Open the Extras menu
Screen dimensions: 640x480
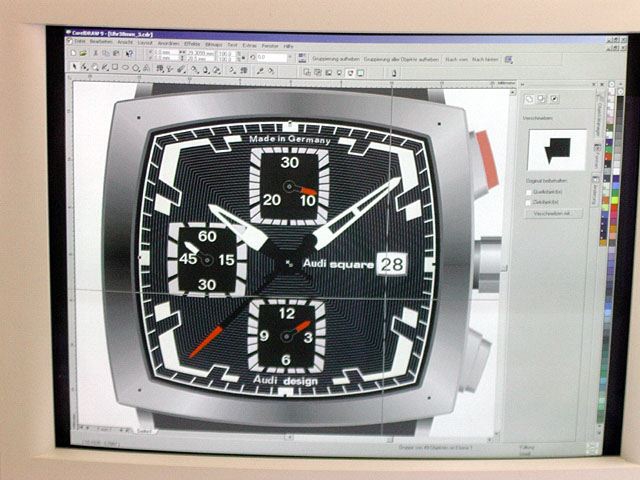pos(250,46)
